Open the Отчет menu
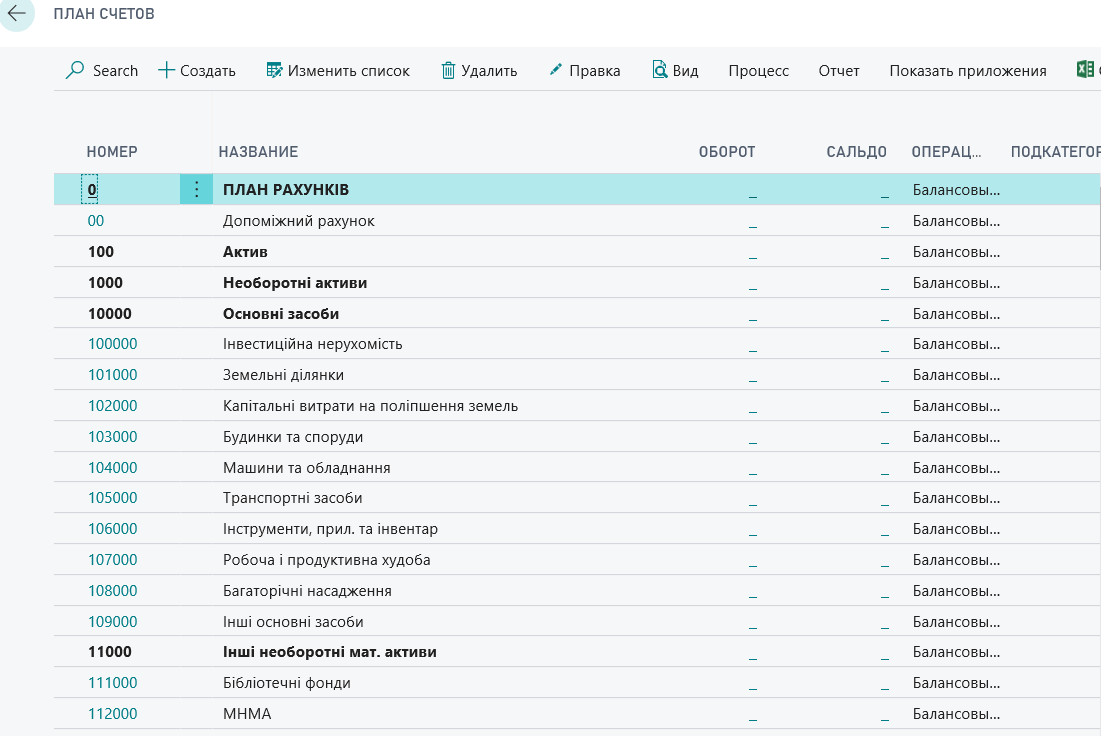1101x736 pixels. coord(838,71)
